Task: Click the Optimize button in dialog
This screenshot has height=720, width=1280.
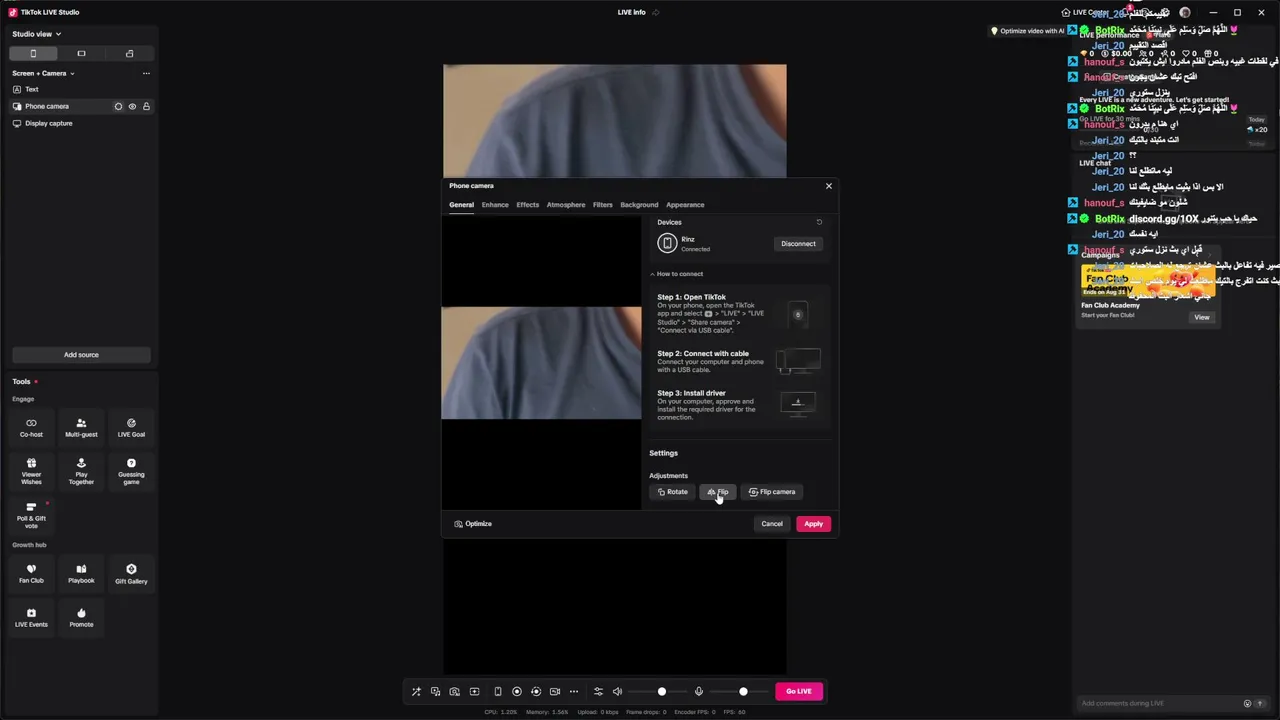Action: coord(473,524)
